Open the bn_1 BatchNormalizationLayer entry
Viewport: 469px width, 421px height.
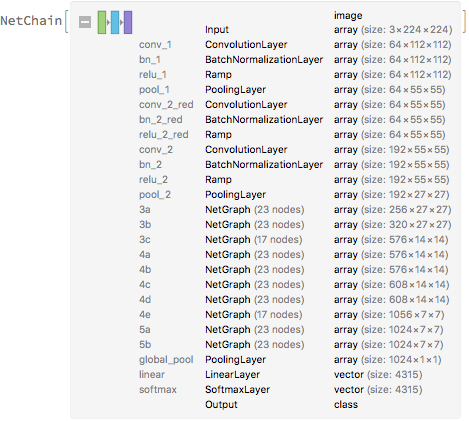(295, 60)
